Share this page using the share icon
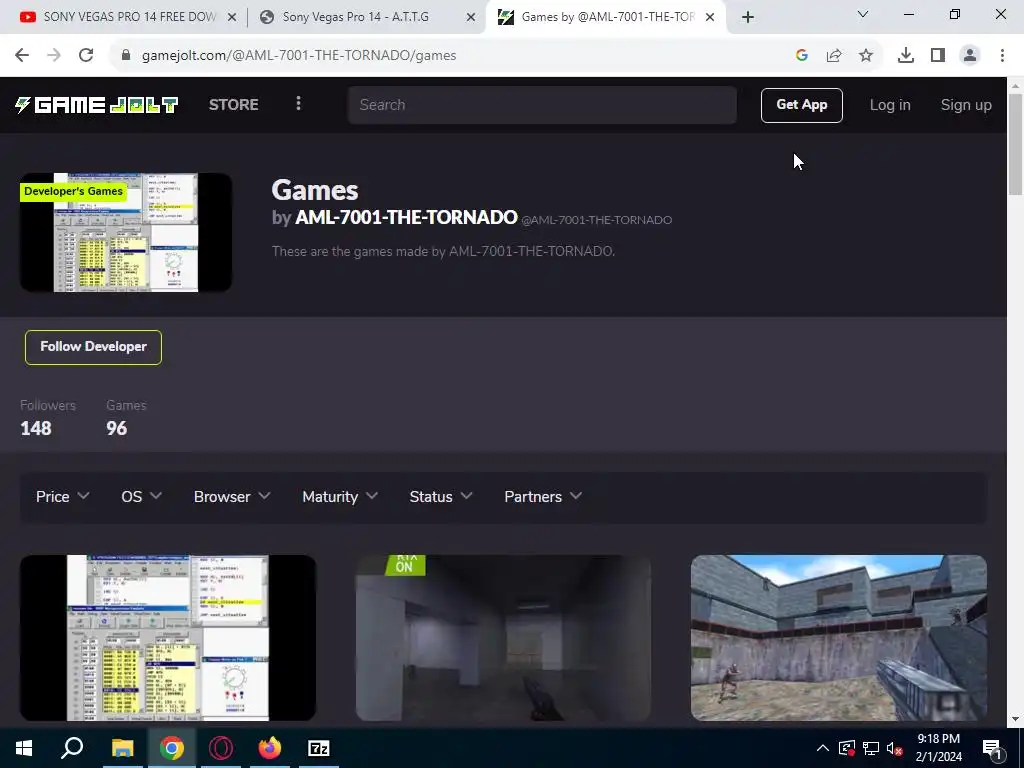 click(x=834, y=55)
